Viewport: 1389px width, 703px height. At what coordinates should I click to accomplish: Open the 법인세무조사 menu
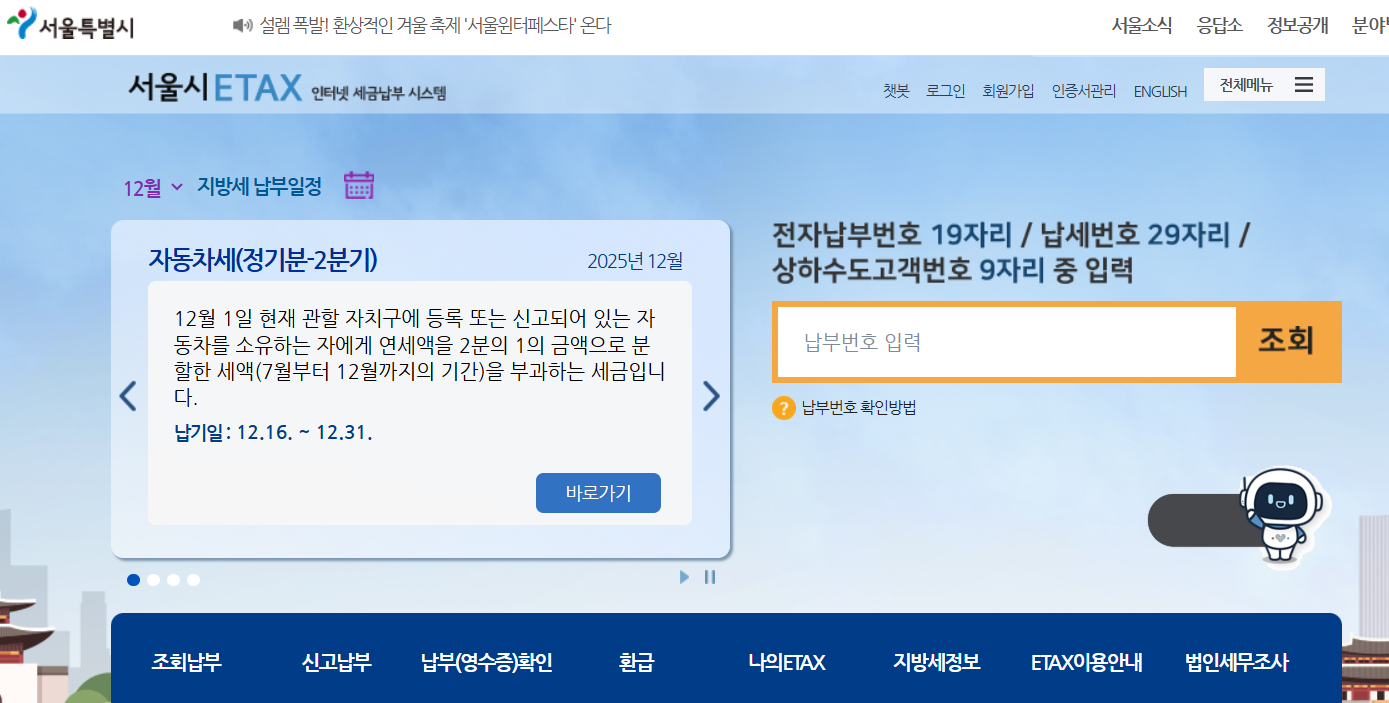click(1237, 662)
